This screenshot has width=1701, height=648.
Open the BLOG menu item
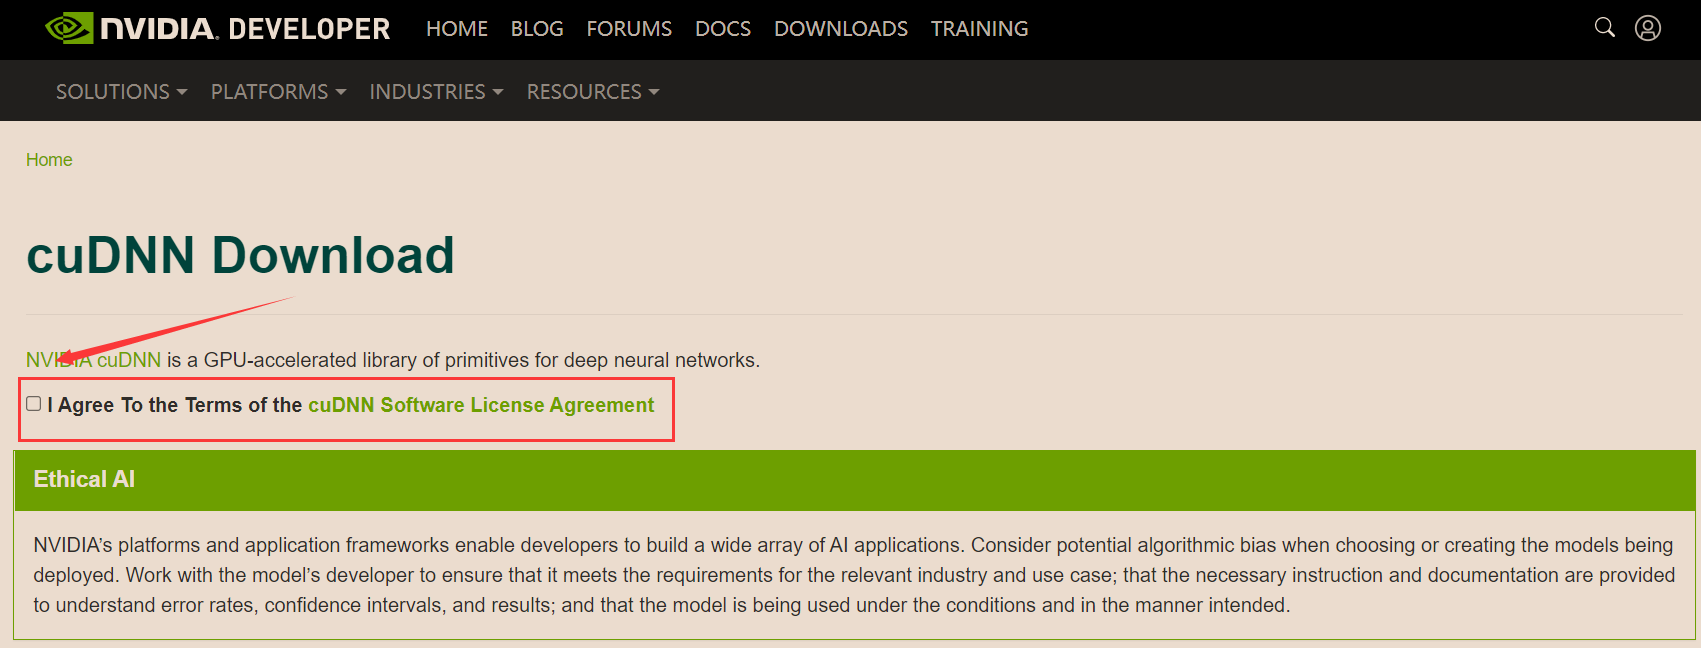tap(537, 29)
